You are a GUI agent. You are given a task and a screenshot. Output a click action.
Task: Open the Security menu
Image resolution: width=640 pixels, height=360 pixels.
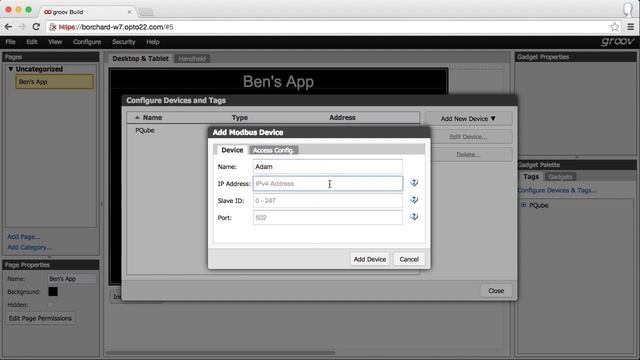point(124,42)
